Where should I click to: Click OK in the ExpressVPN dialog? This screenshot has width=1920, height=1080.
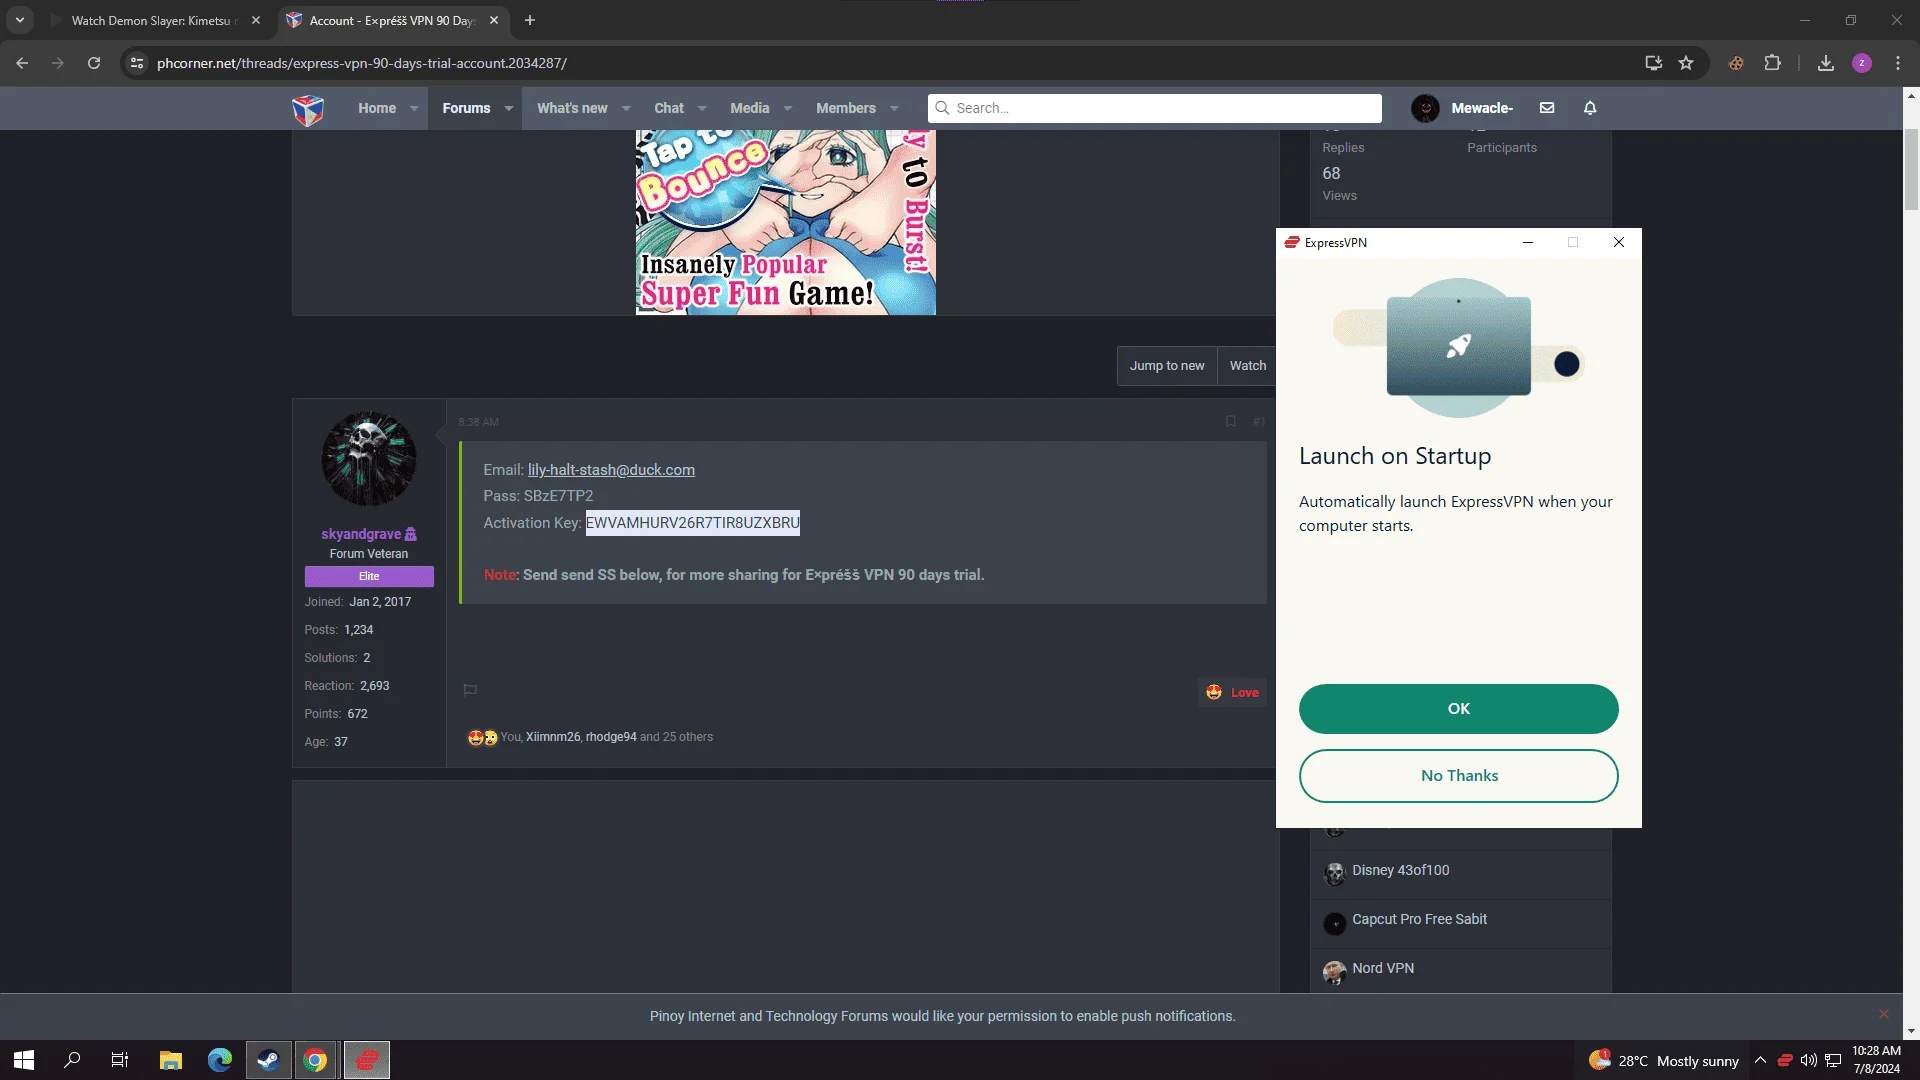pyautogui.click(x=1459, y=709)
